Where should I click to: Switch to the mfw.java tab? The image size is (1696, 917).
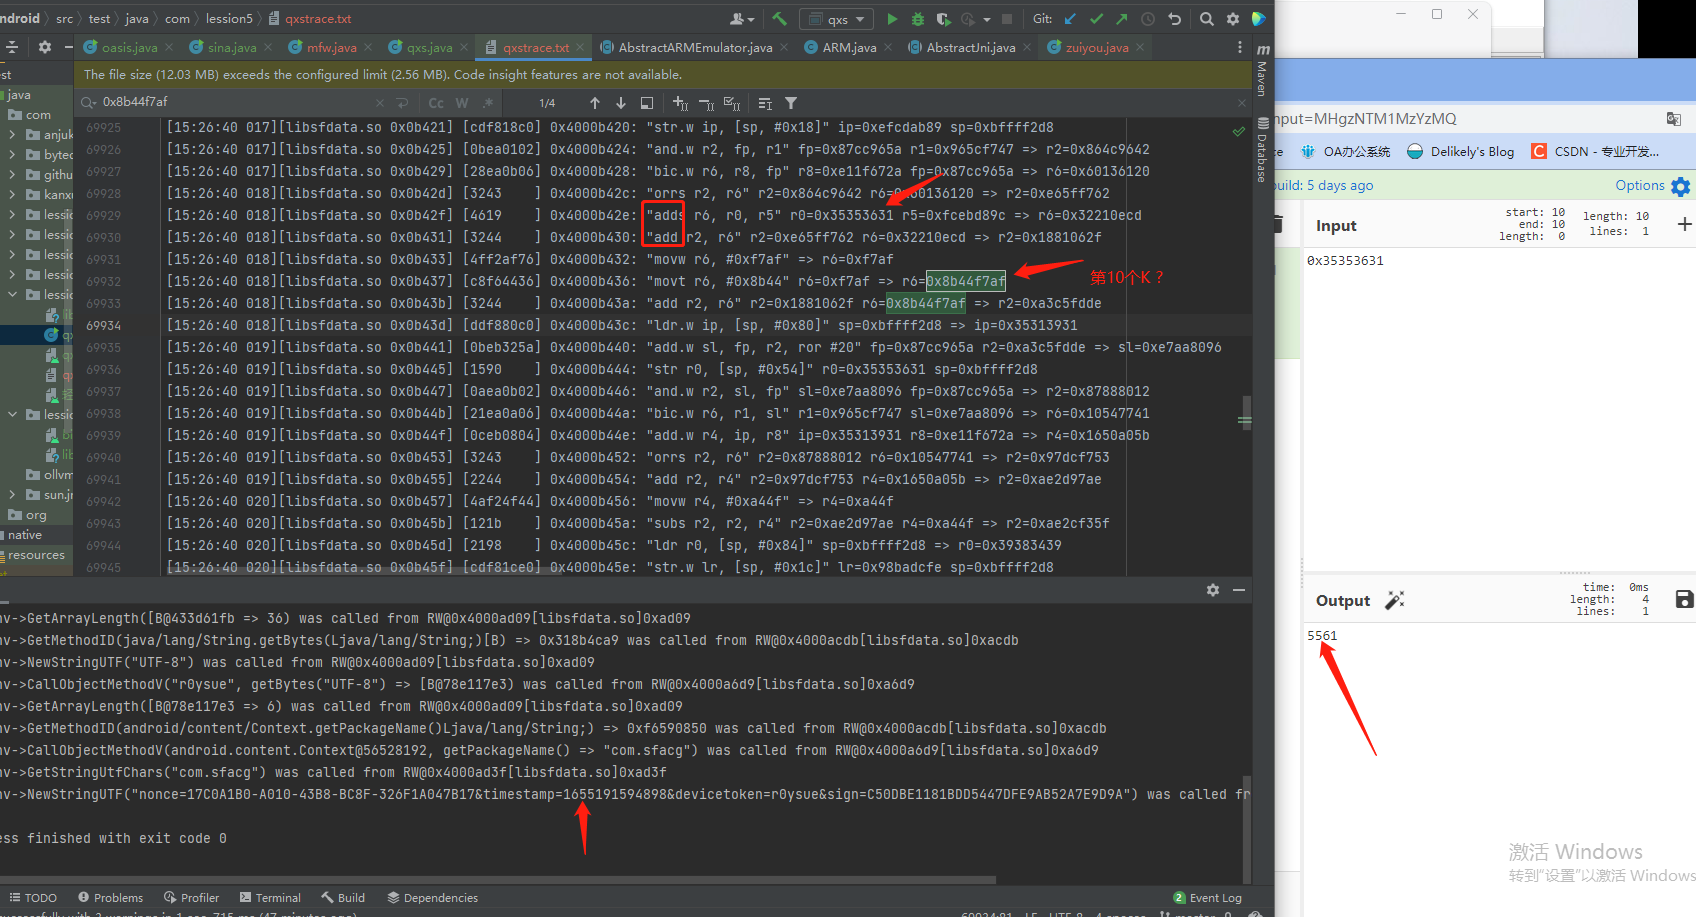(331, 47)
